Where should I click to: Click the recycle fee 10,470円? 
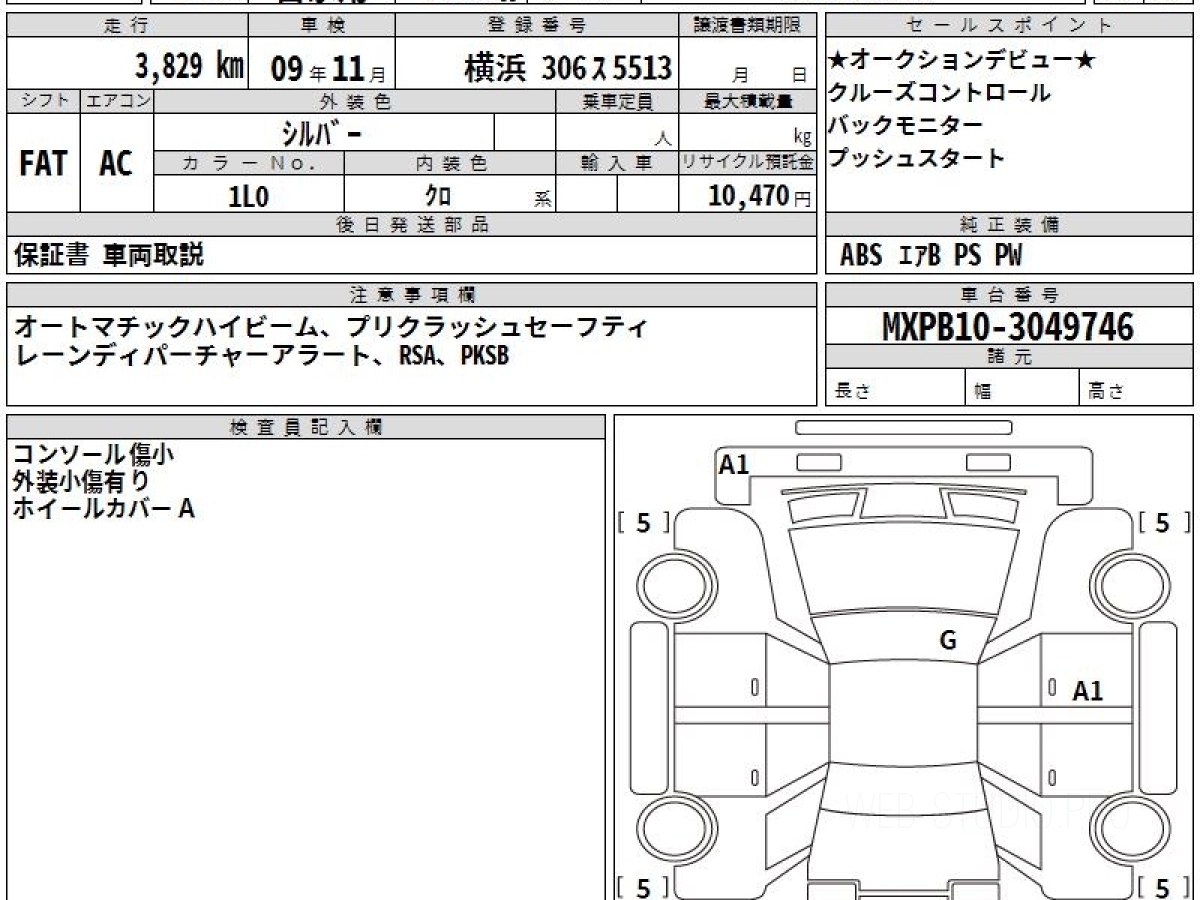tap(760, 196)
